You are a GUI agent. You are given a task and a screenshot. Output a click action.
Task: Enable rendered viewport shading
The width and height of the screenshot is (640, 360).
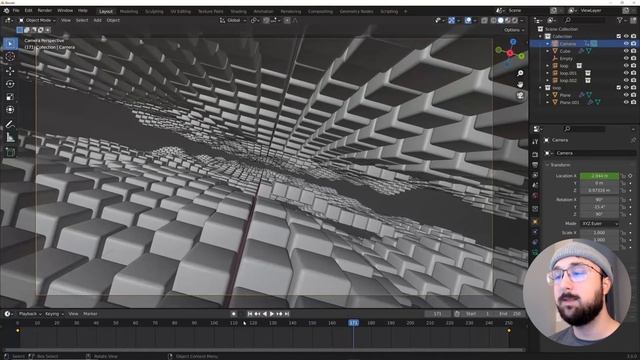pyautogui.click(x=515, y=20)
